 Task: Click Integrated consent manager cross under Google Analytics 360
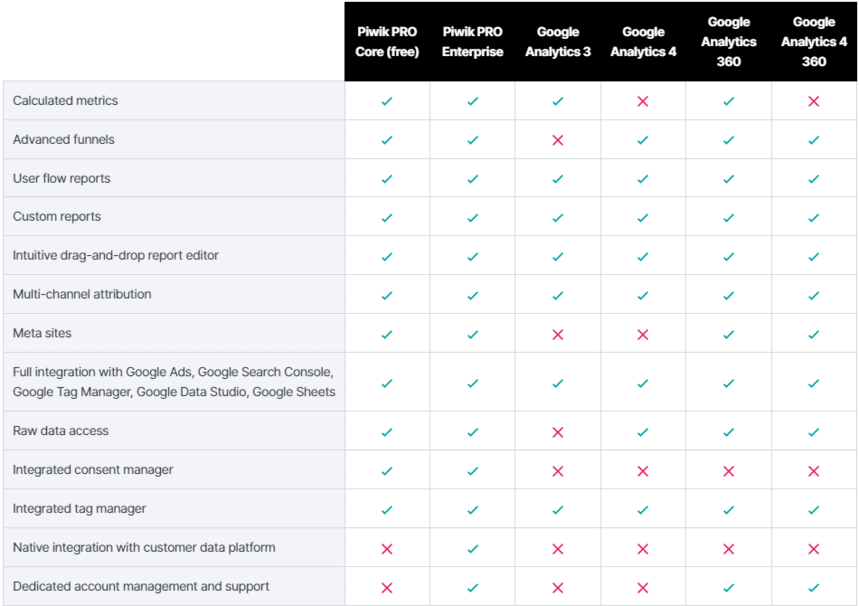729,470
